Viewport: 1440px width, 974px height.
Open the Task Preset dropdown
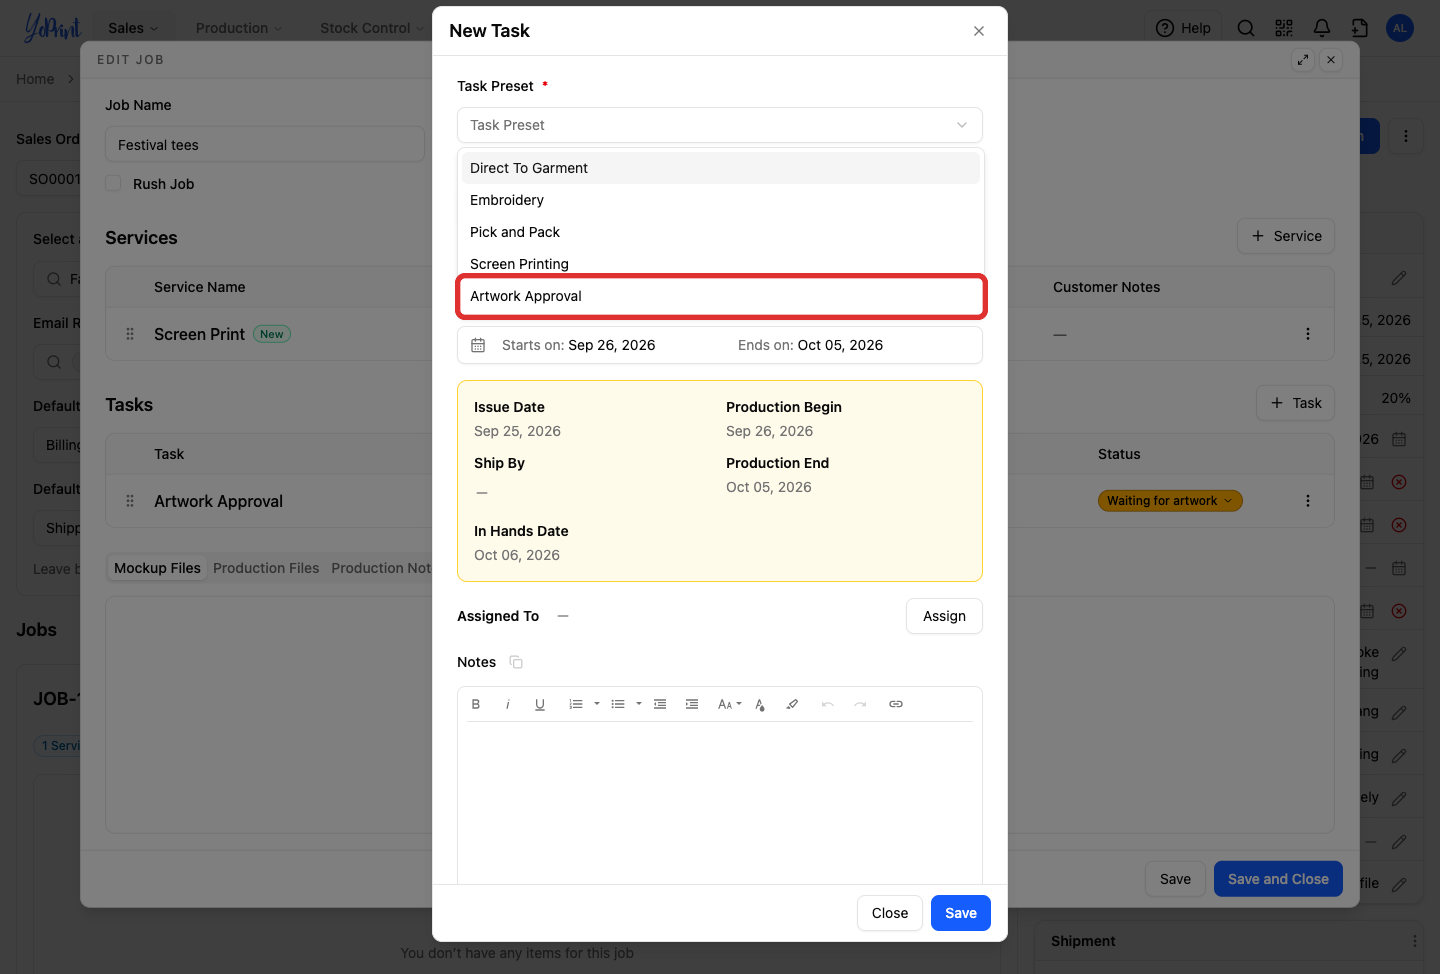[720, 125]
